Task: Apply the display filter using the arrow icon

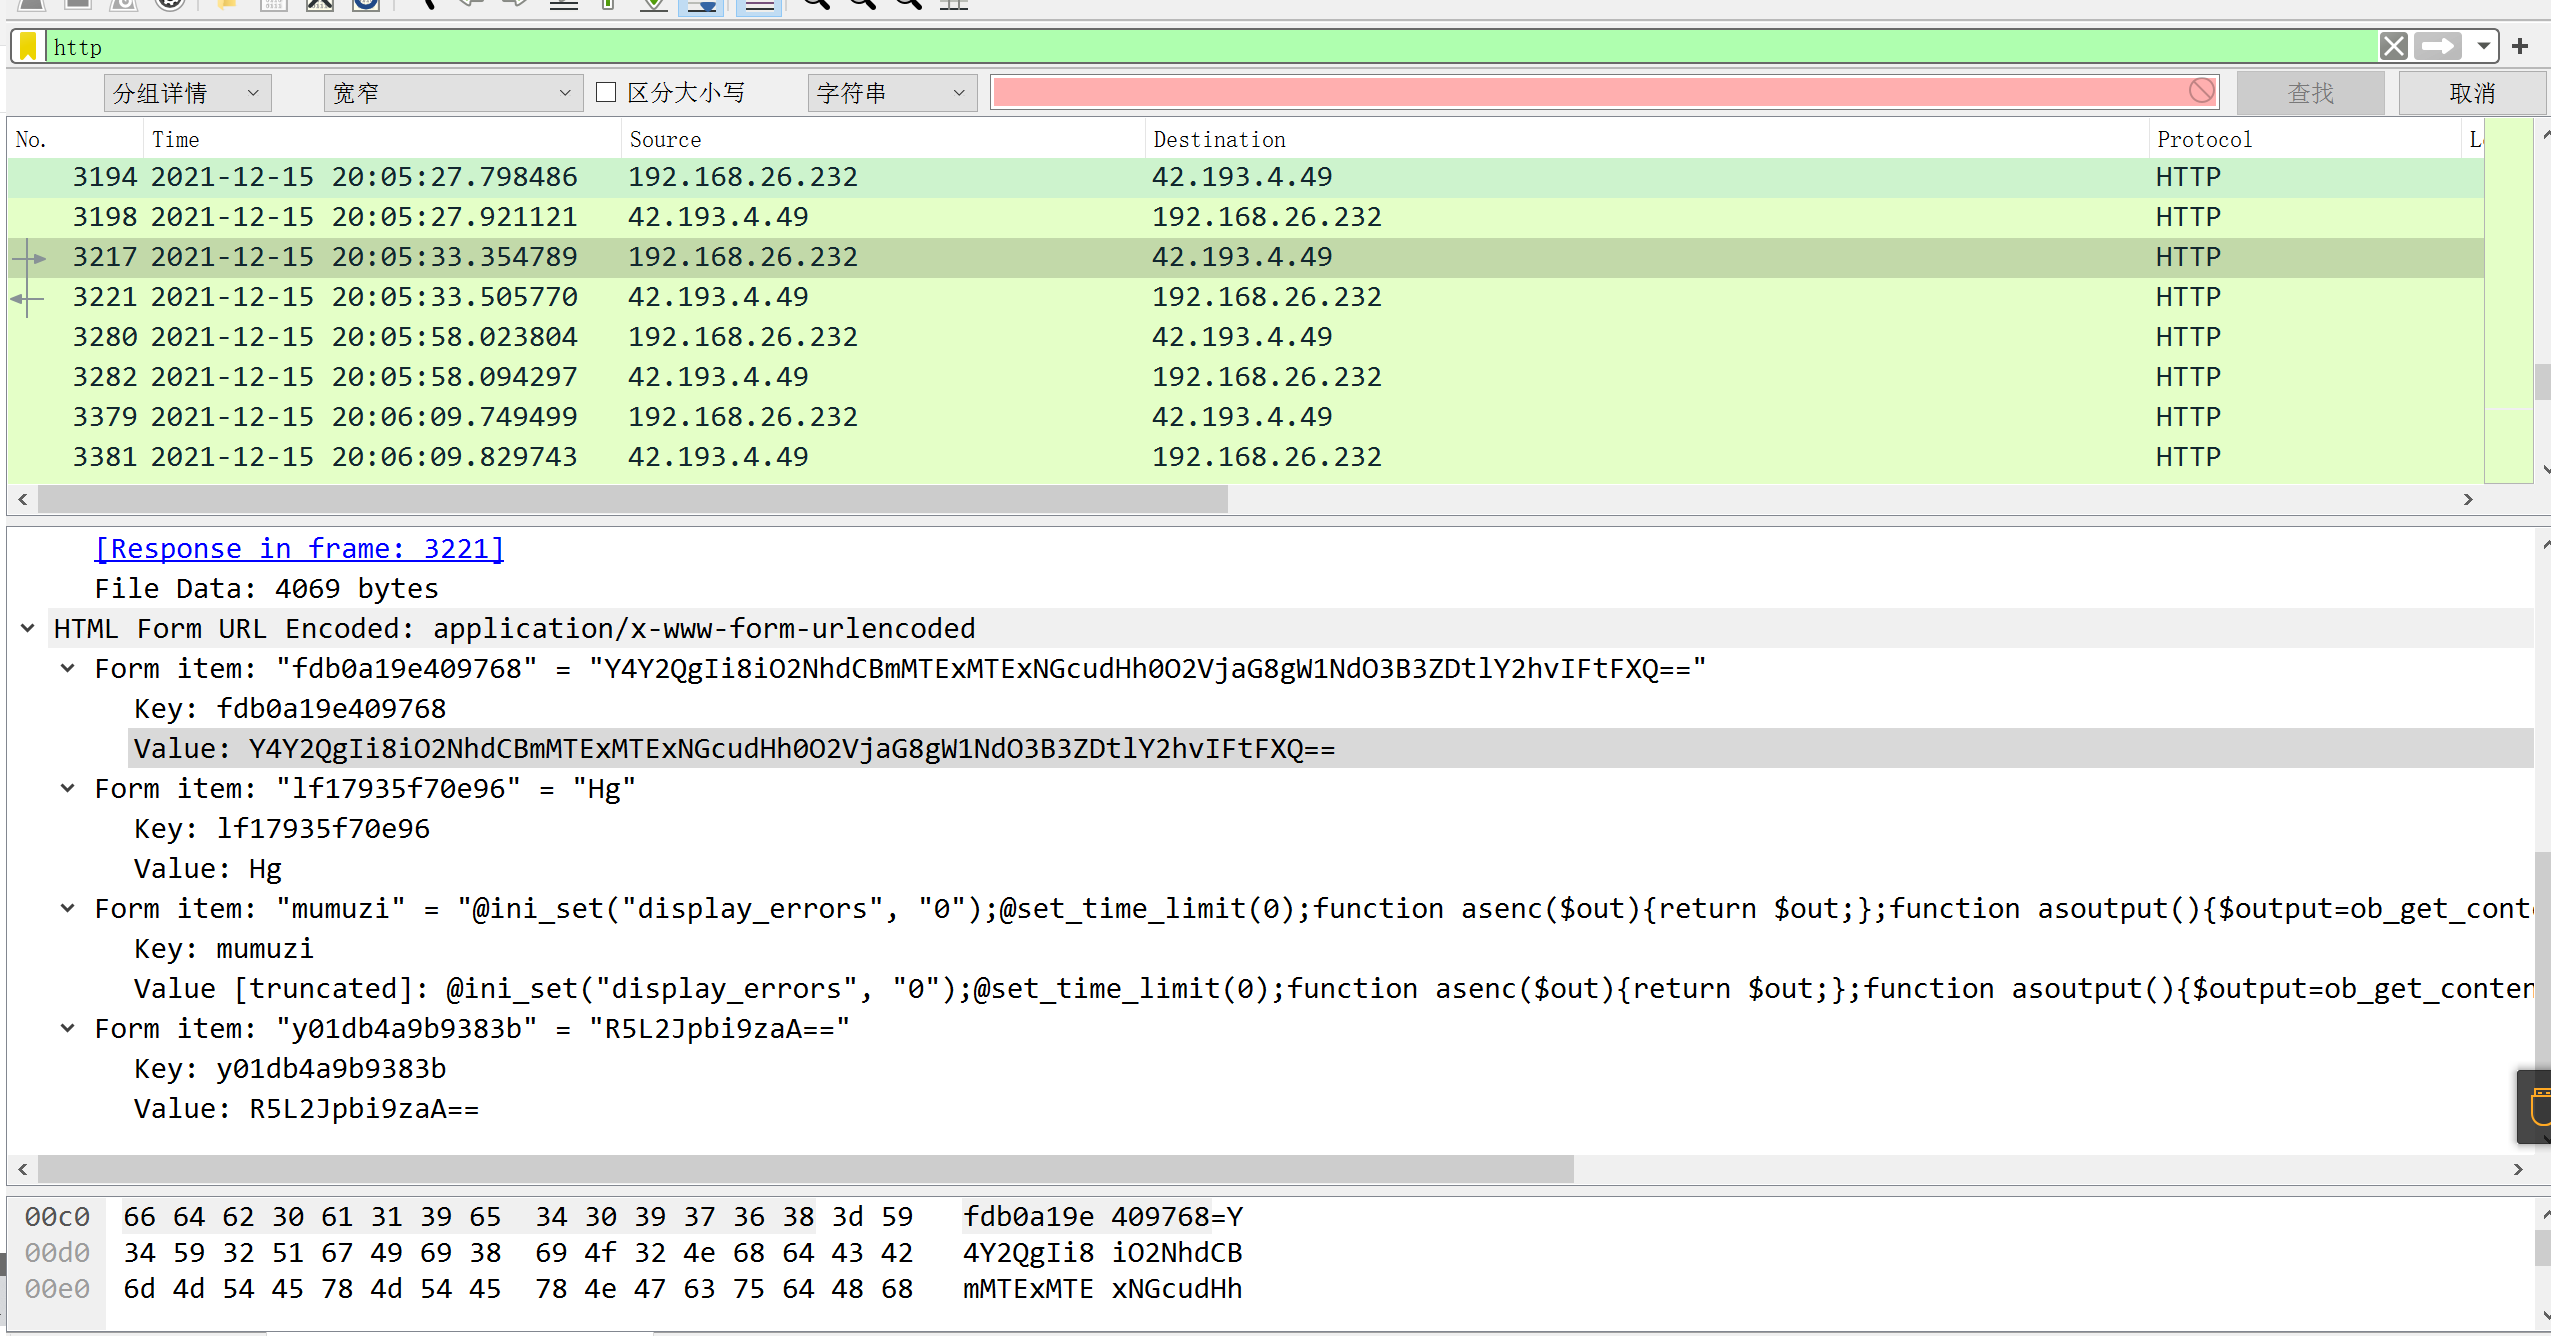Action: click(x=2437, y=46)
